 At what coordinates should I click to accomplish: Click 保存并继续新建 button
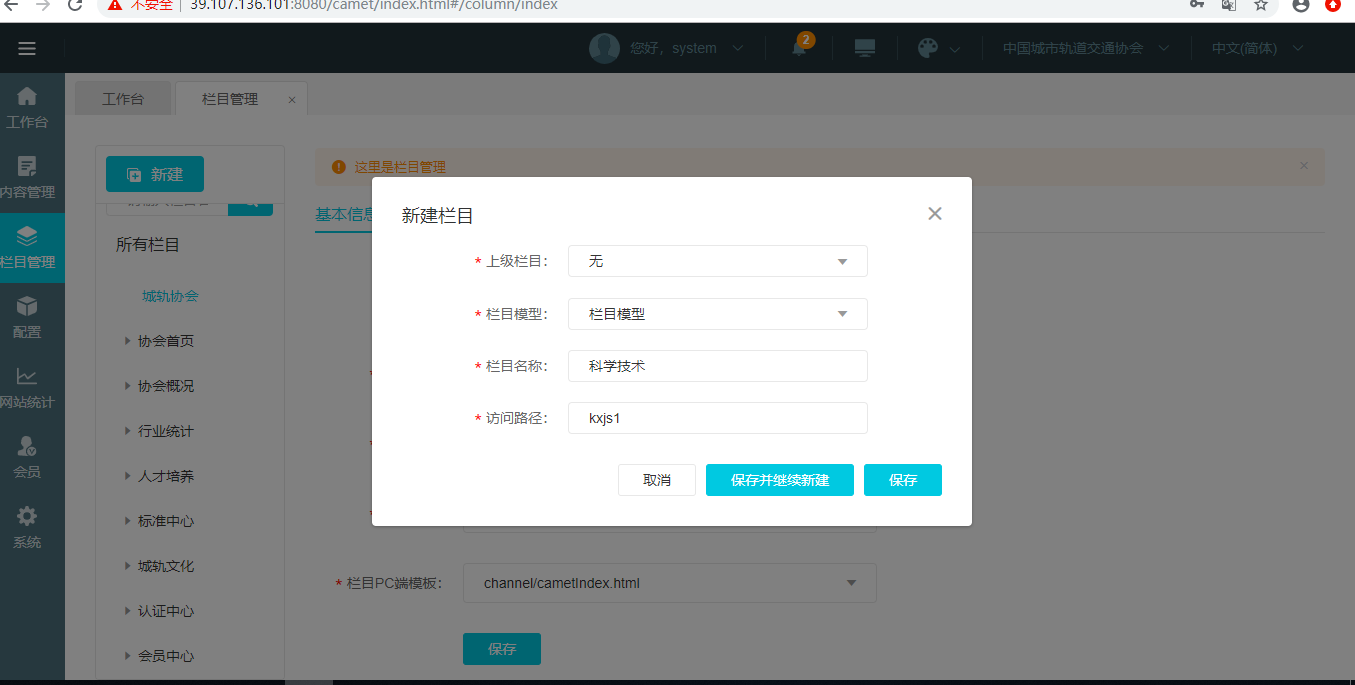coord(780,480)
